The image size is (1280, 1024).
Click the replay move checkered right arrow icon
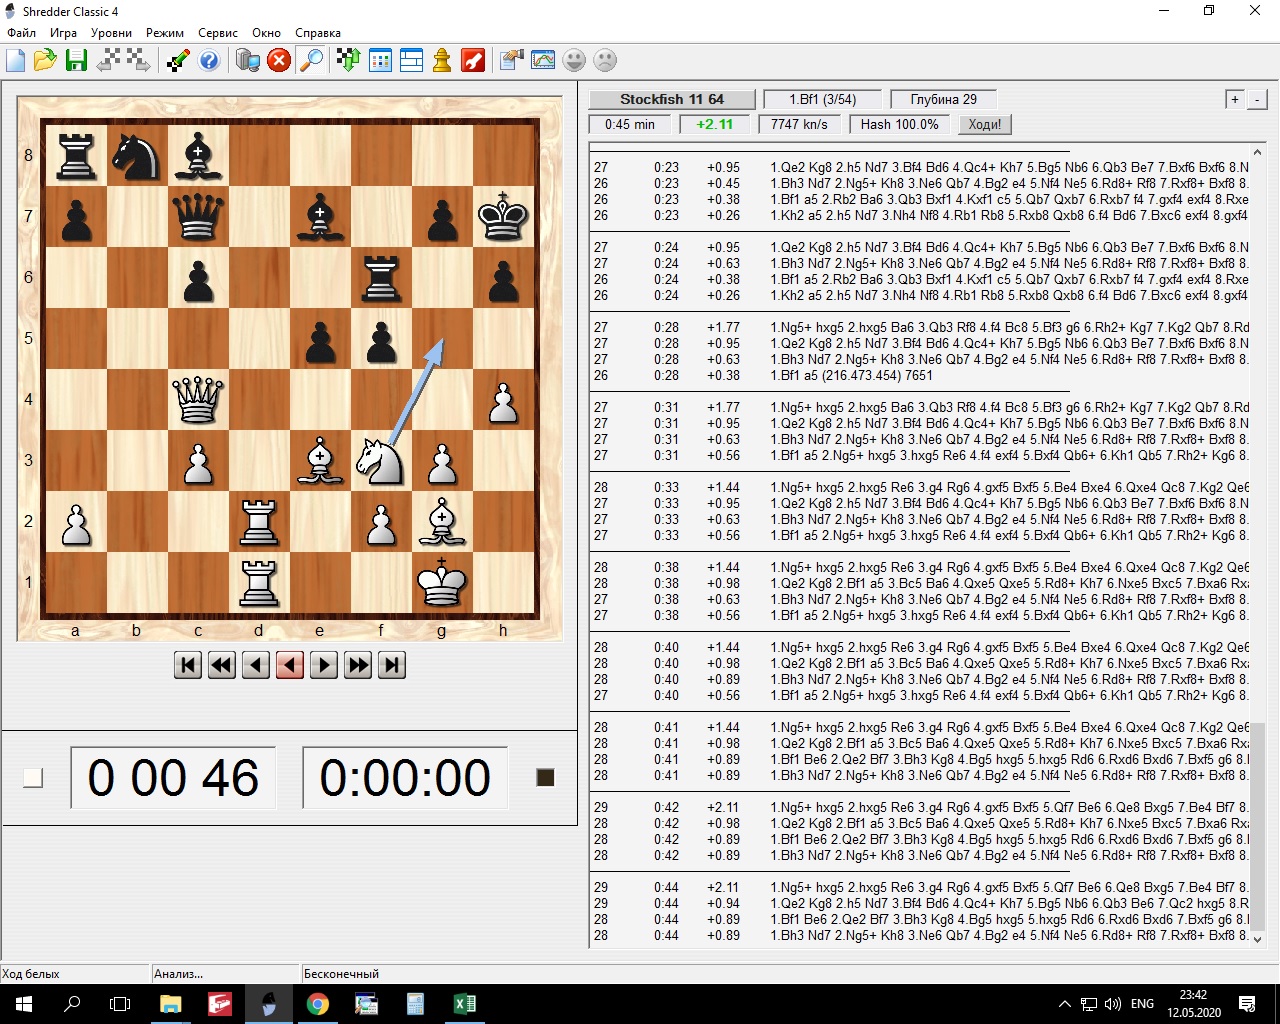click(138, 60)
